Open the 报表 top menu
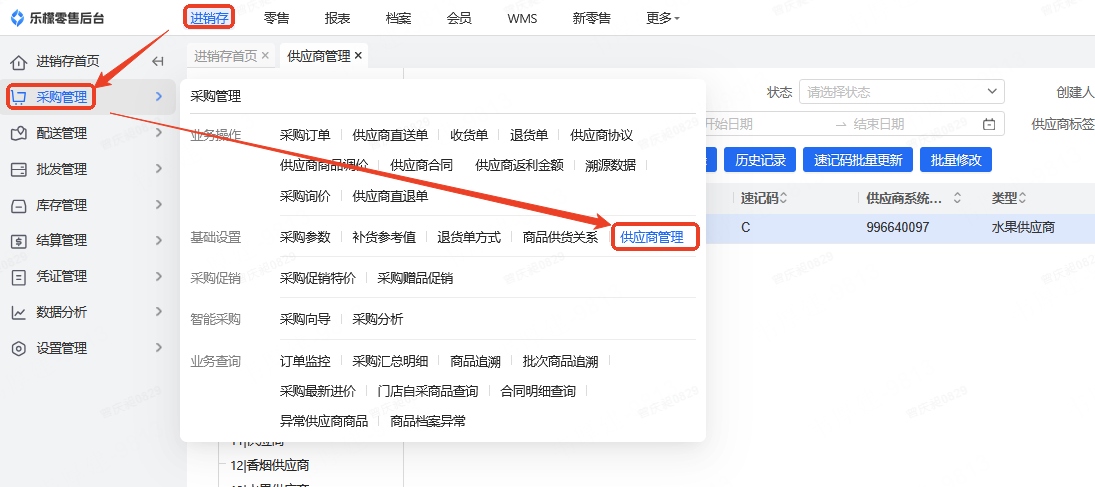The width and height of the screenshot is (1095, 487). pyautogui.click(x=337, y=18)
